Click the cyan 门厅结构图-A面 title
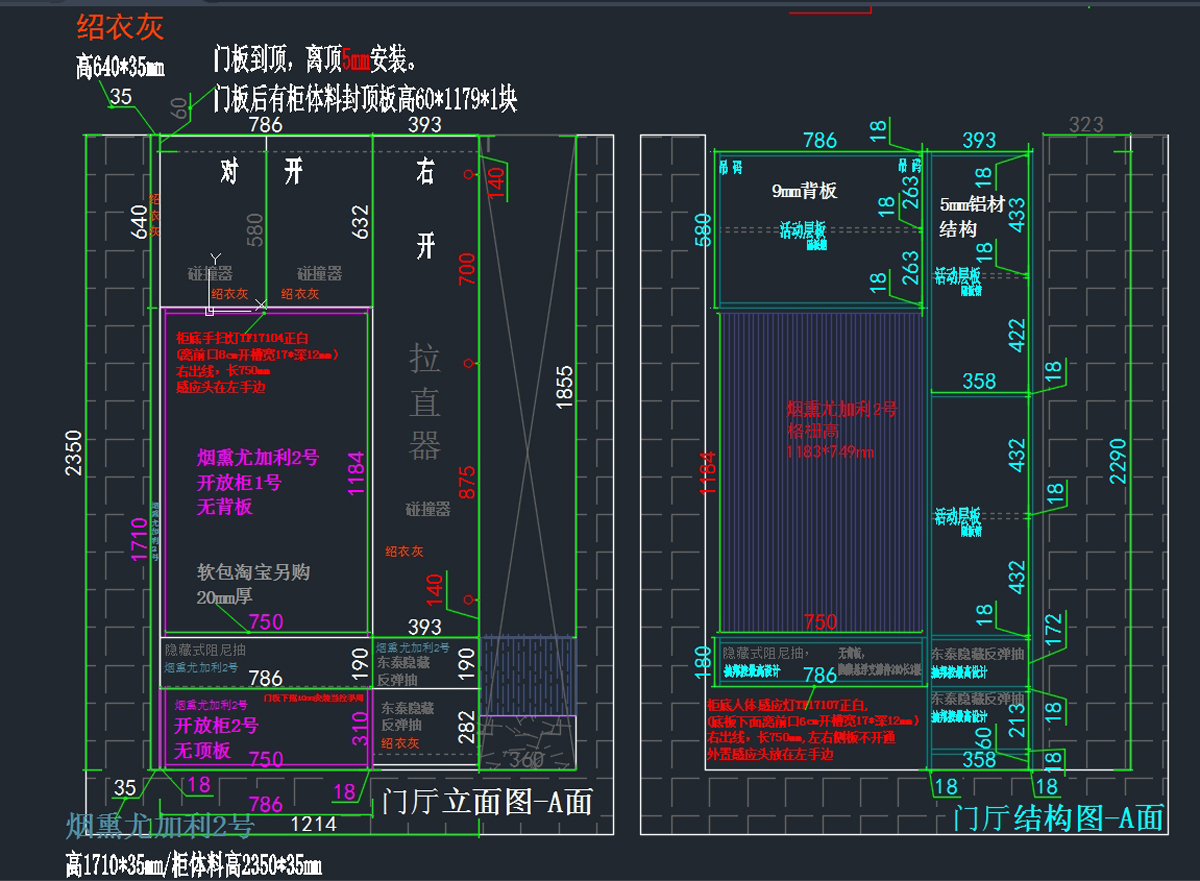The image size is (1200, 881). pos(1058,817)
